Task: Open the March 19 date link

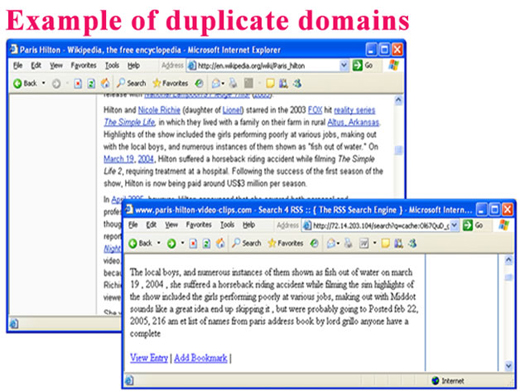Action: [x=119, y=159]
